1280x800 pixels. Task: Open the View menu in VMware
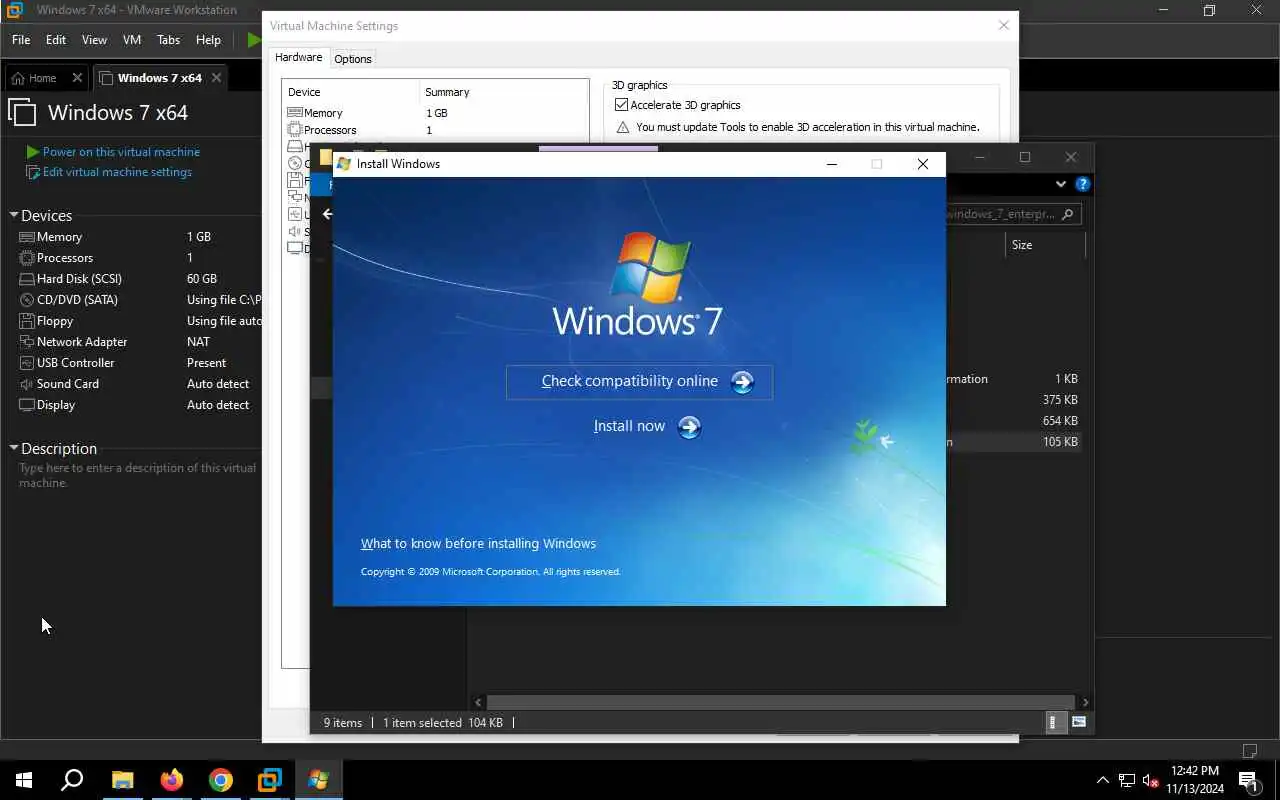[x=94, y=40]
